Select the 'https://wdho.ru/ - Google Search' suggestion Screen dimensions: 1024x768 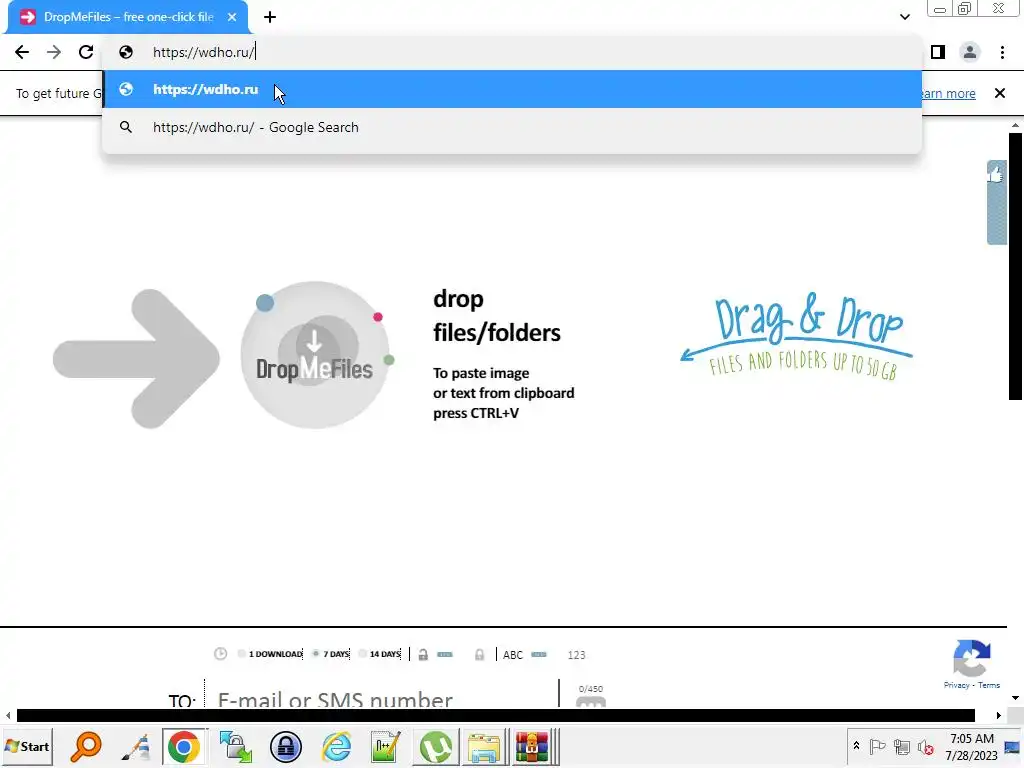tap(513, 127)
